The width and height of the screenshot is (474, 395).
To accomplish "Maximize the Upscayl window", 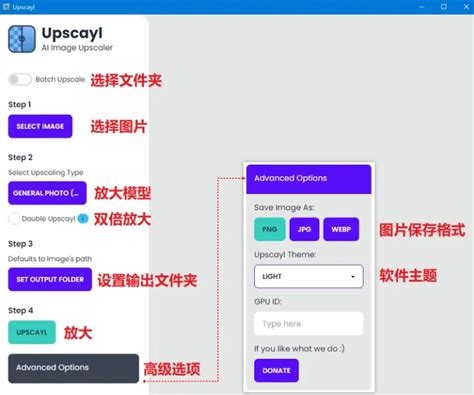I will (444, 7).
